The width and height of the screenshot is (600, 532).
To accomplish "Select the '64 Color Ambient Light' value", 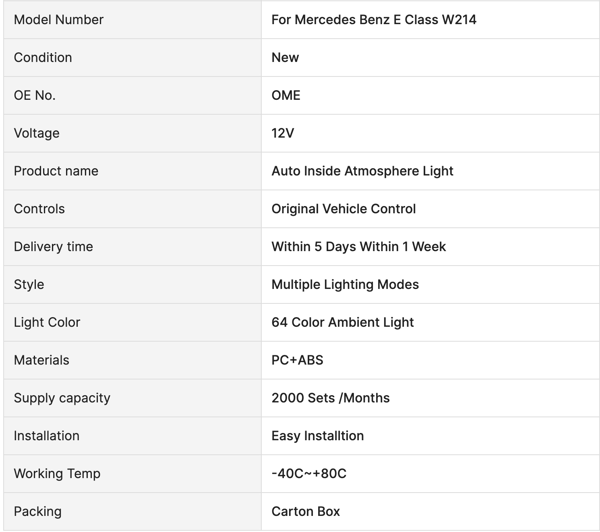I will [x=342, y=322].
